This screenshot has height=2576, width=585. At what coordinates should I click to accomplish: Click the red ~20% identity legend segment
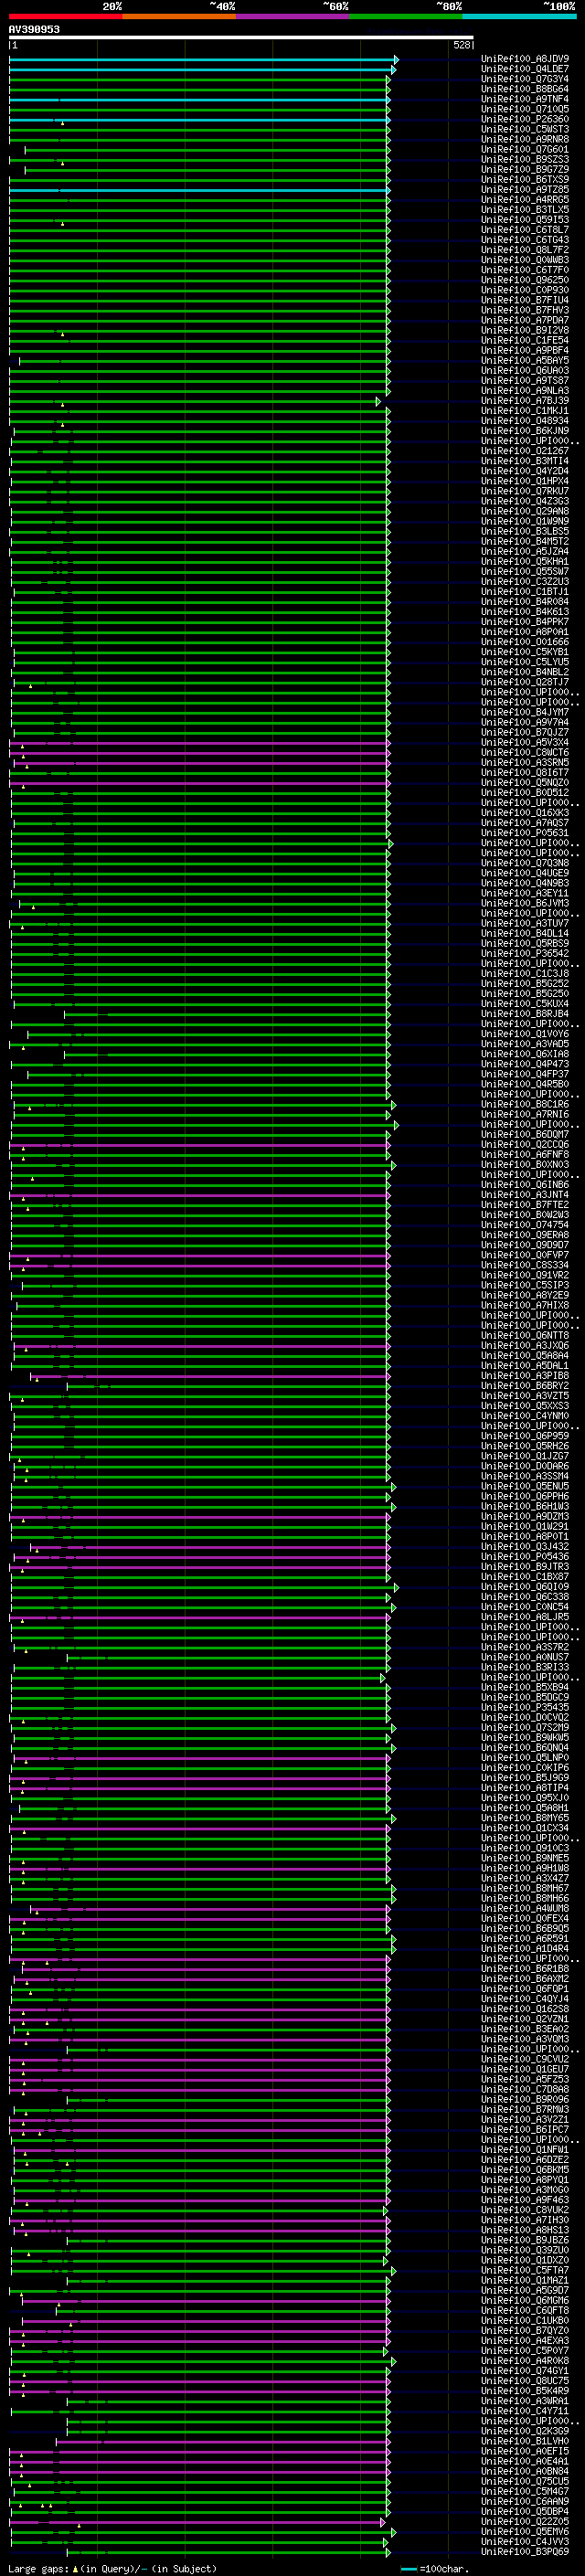point(65,16)
